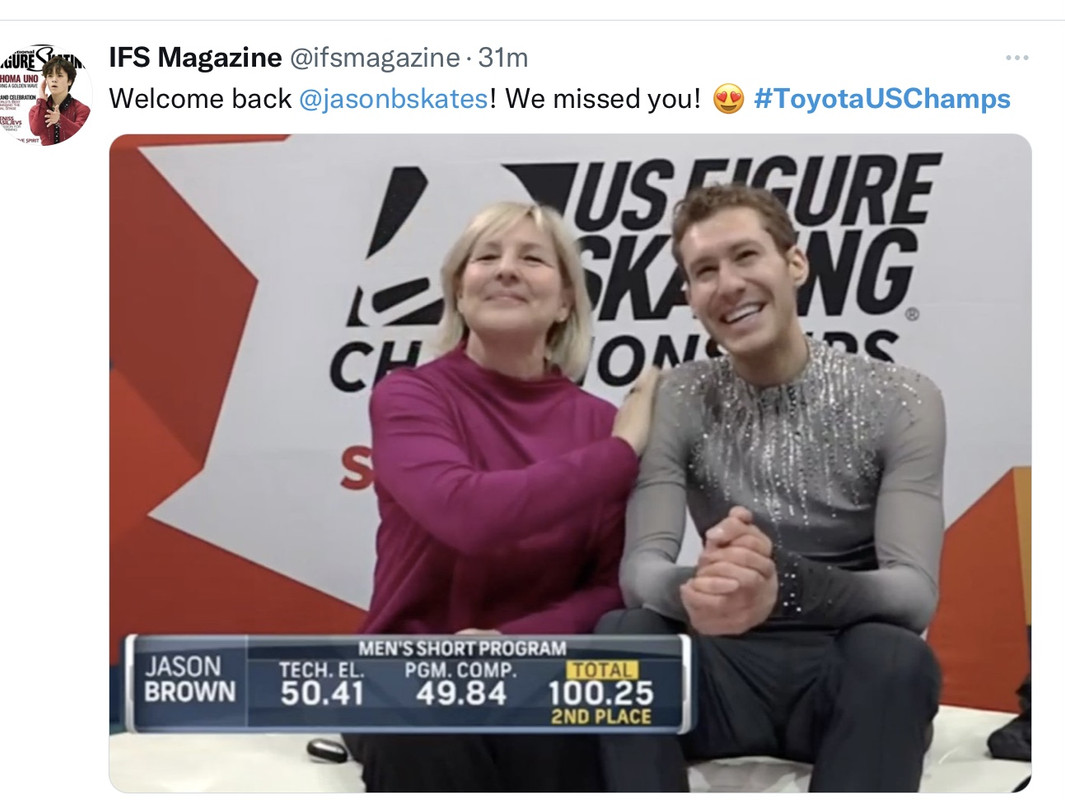Click the 100.25 total score
This screenshot has width=1065, height=800.
tap(600, 694)
